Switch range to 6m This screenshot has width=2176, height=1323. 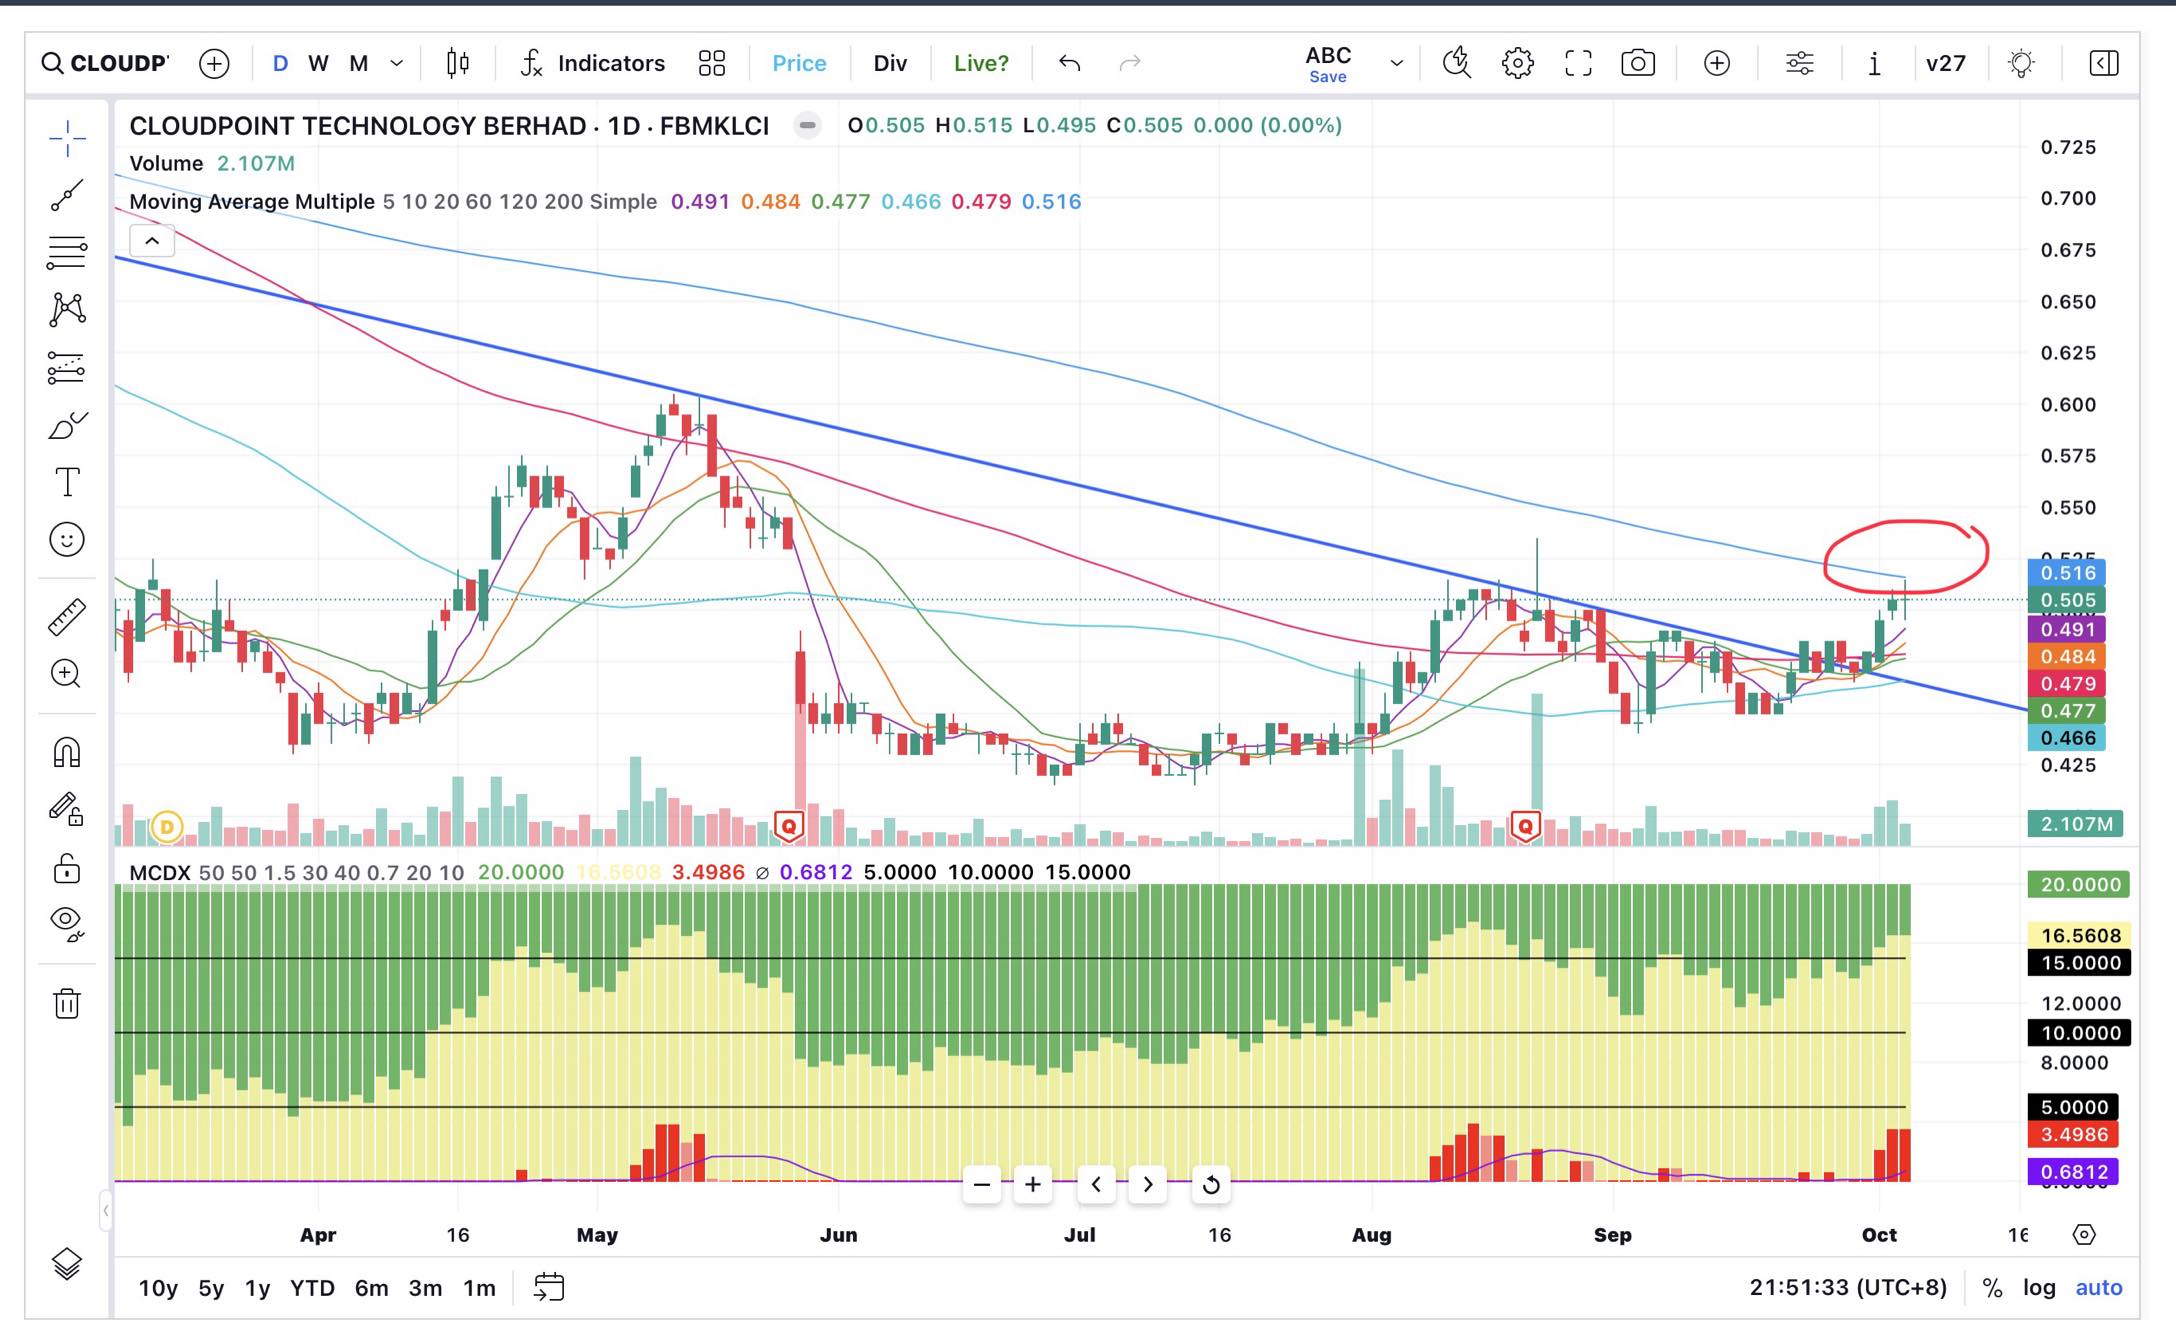click(x=371, y=1288)
